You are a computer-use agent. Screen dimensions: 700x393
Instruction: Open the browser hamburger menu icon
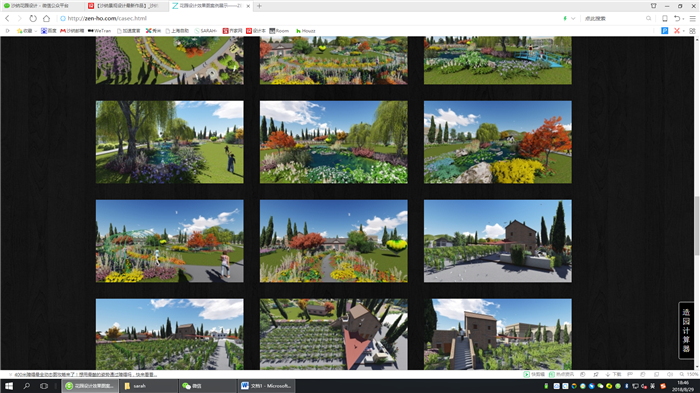click(x=692, y=18)
